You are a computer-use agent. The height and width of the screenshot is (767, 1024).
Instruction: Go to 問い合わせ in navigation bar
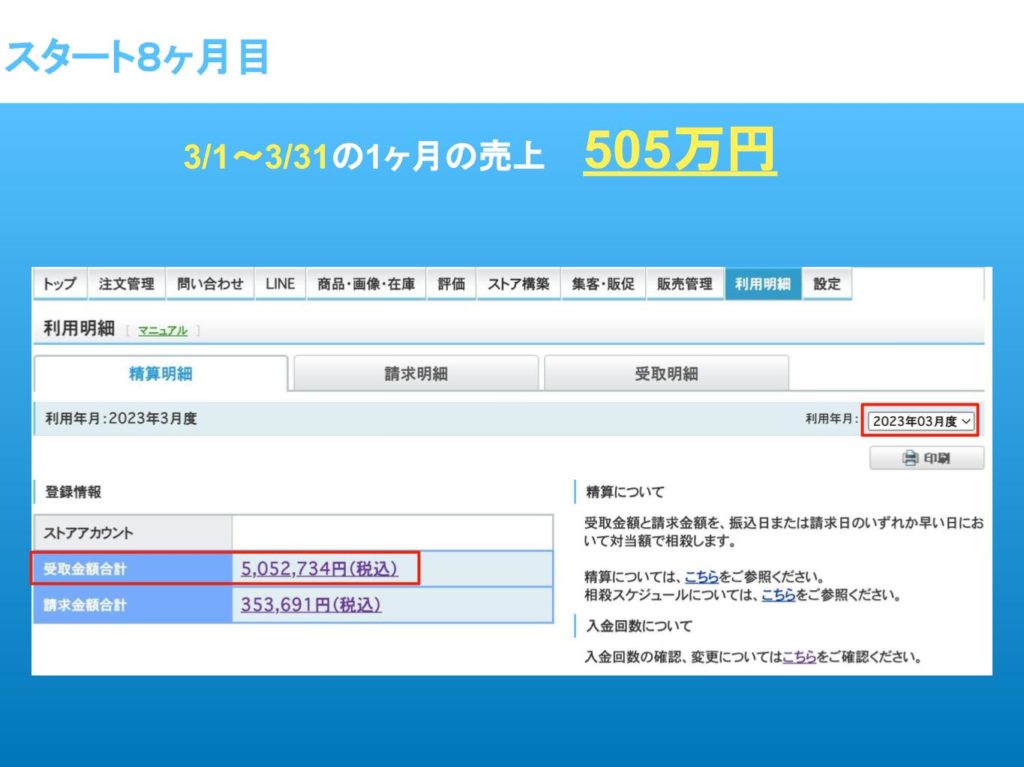210,284
